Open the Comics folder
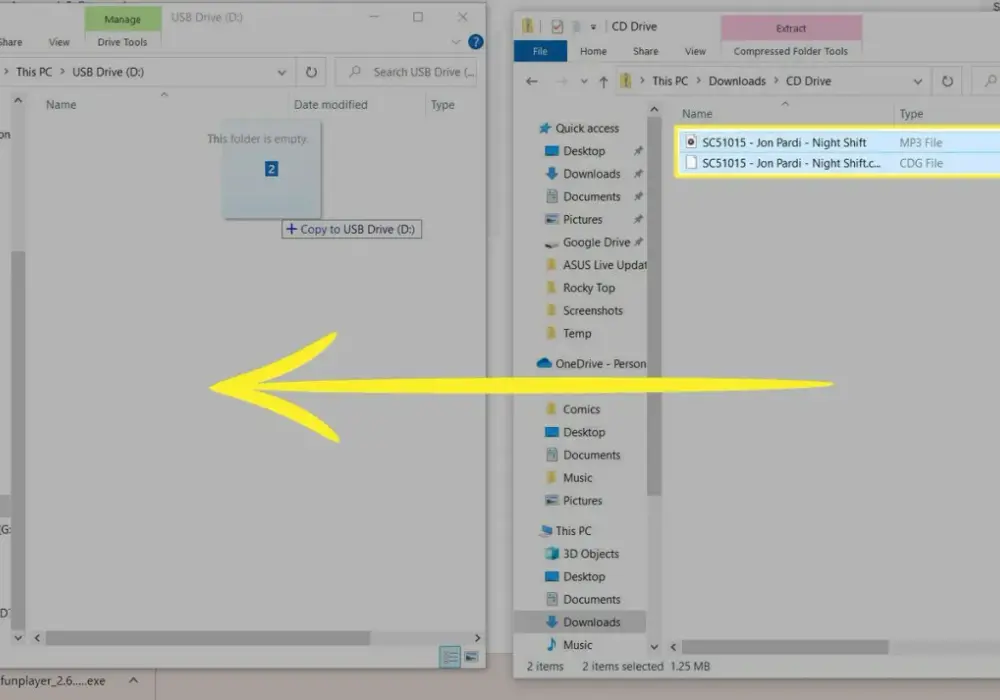1000x700 pixels. [581, 409]
